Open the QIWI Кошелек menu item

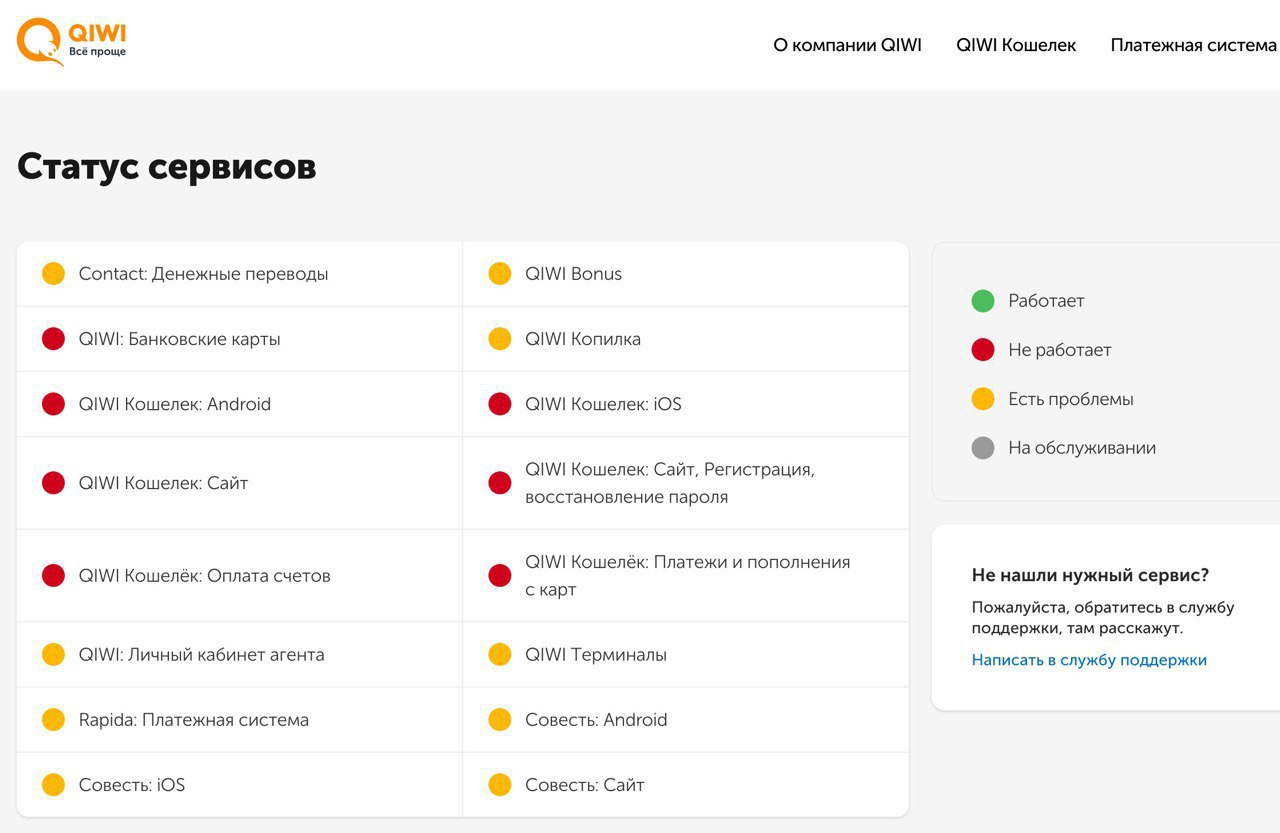click(1016, 45)
